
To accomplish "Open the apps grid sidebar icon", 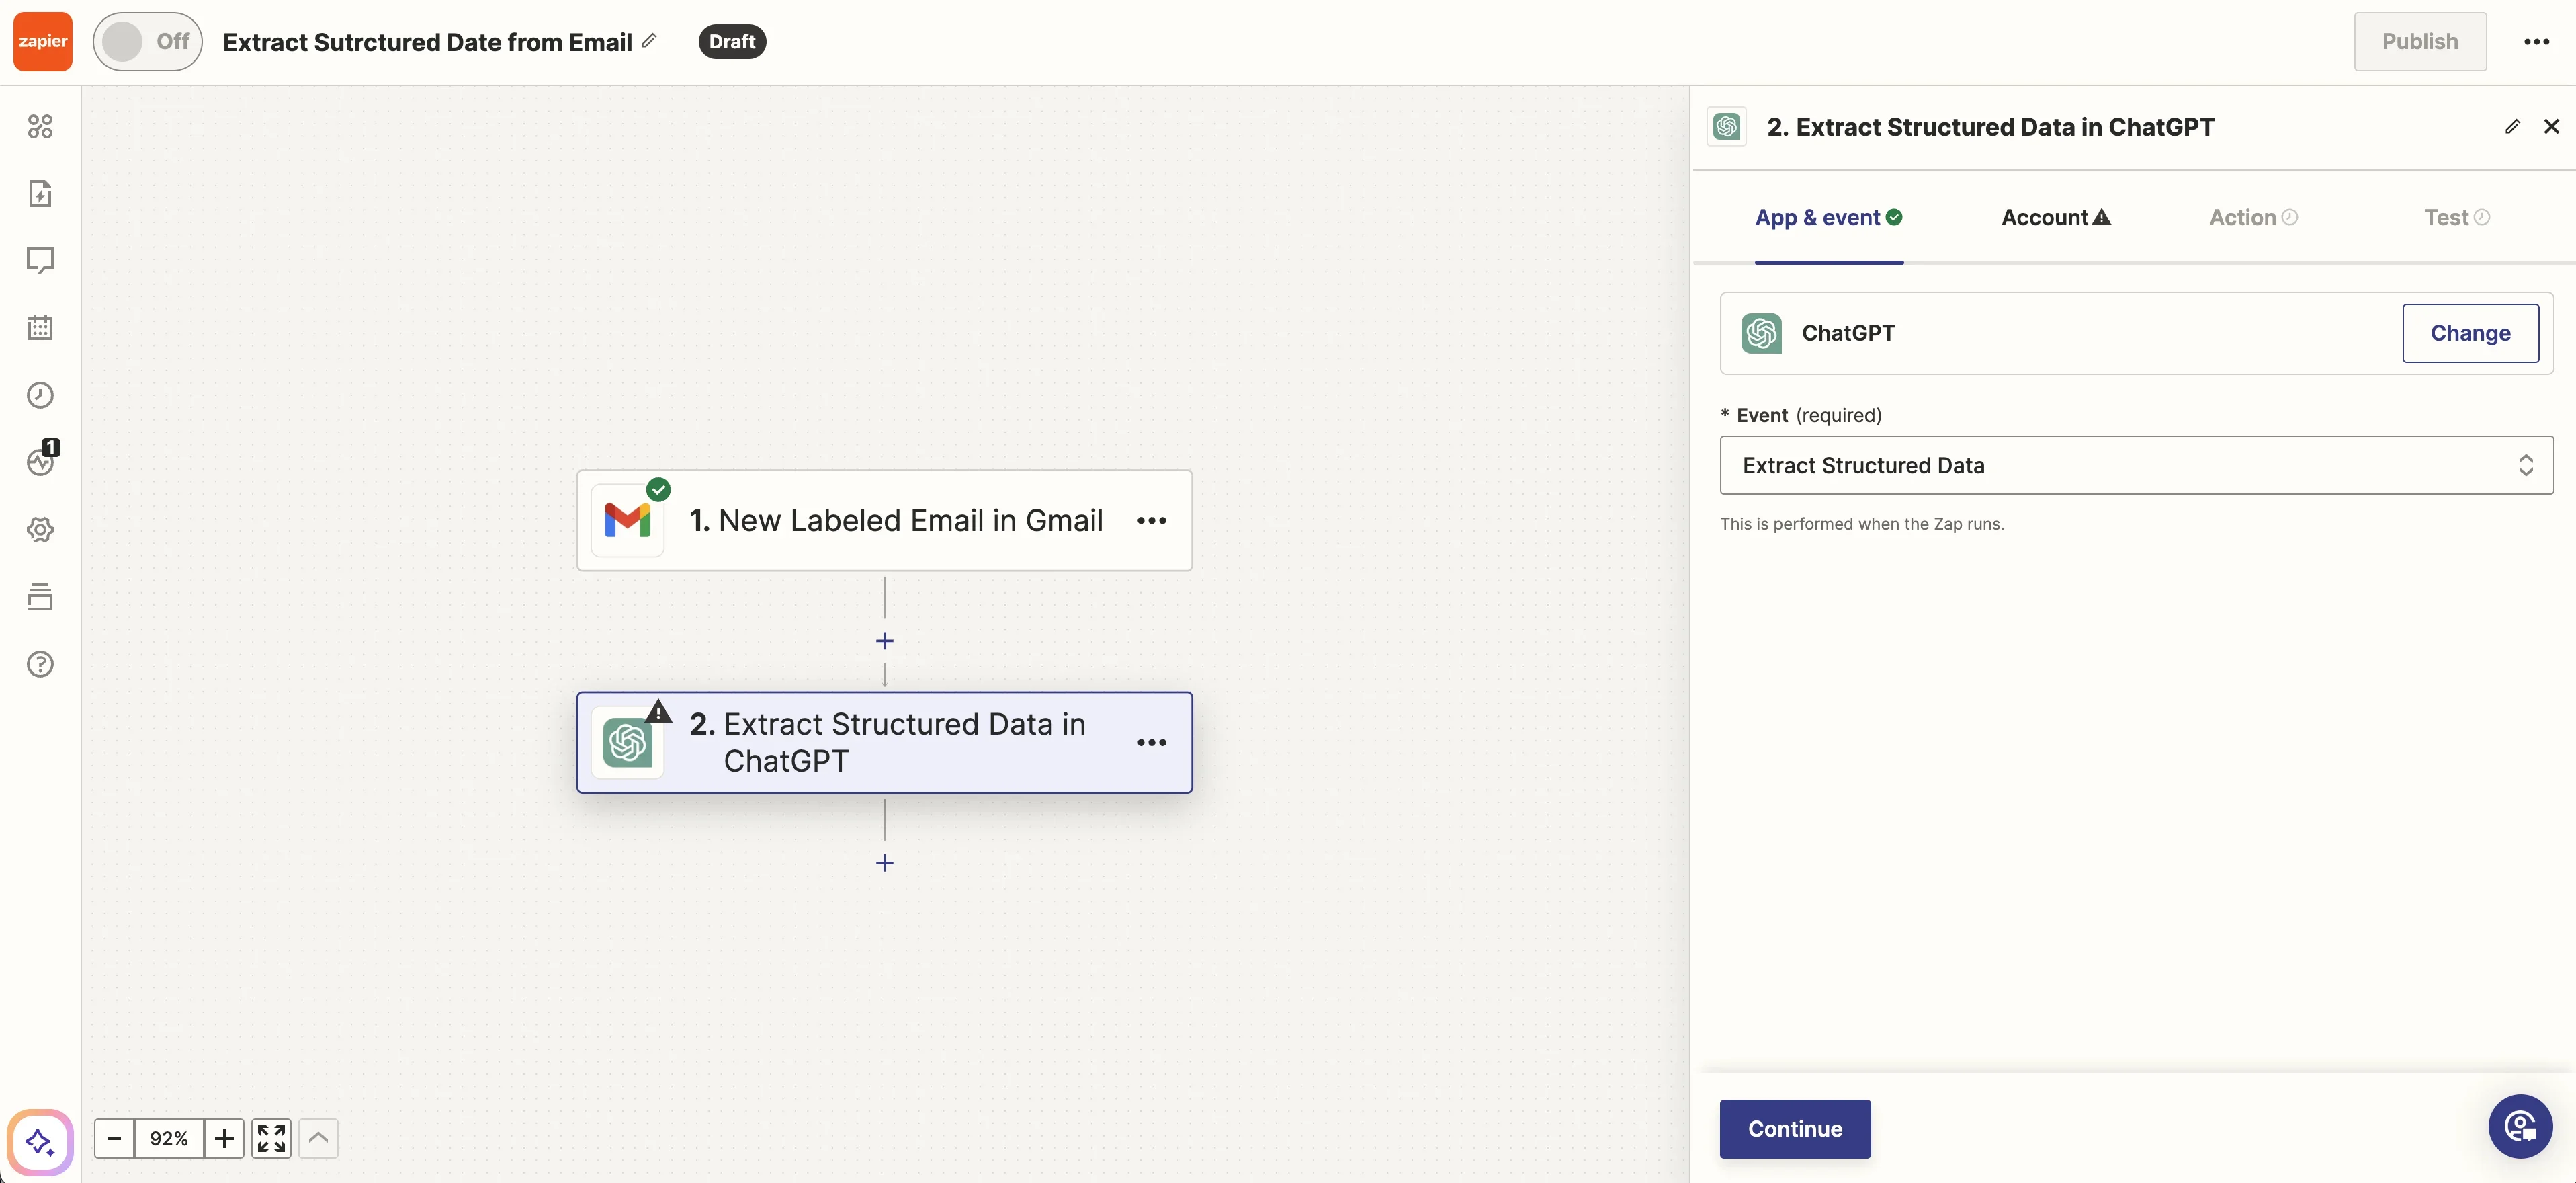I will [x=40, y=126].
